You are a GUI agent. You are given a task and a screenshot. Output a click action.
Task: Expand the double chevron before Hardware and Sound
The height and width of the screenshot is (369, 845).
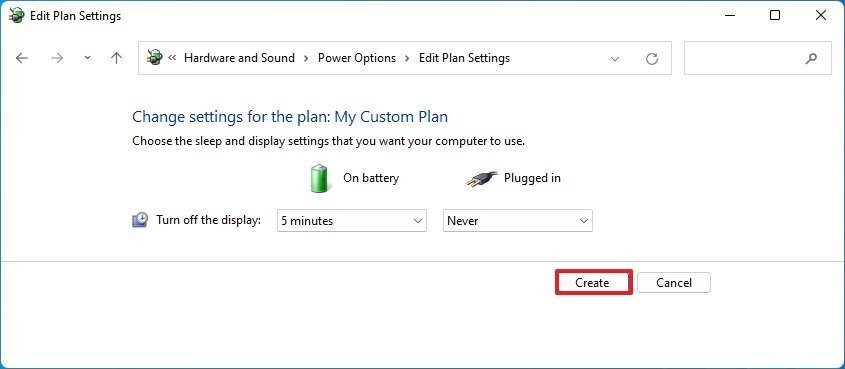[172, 57]
